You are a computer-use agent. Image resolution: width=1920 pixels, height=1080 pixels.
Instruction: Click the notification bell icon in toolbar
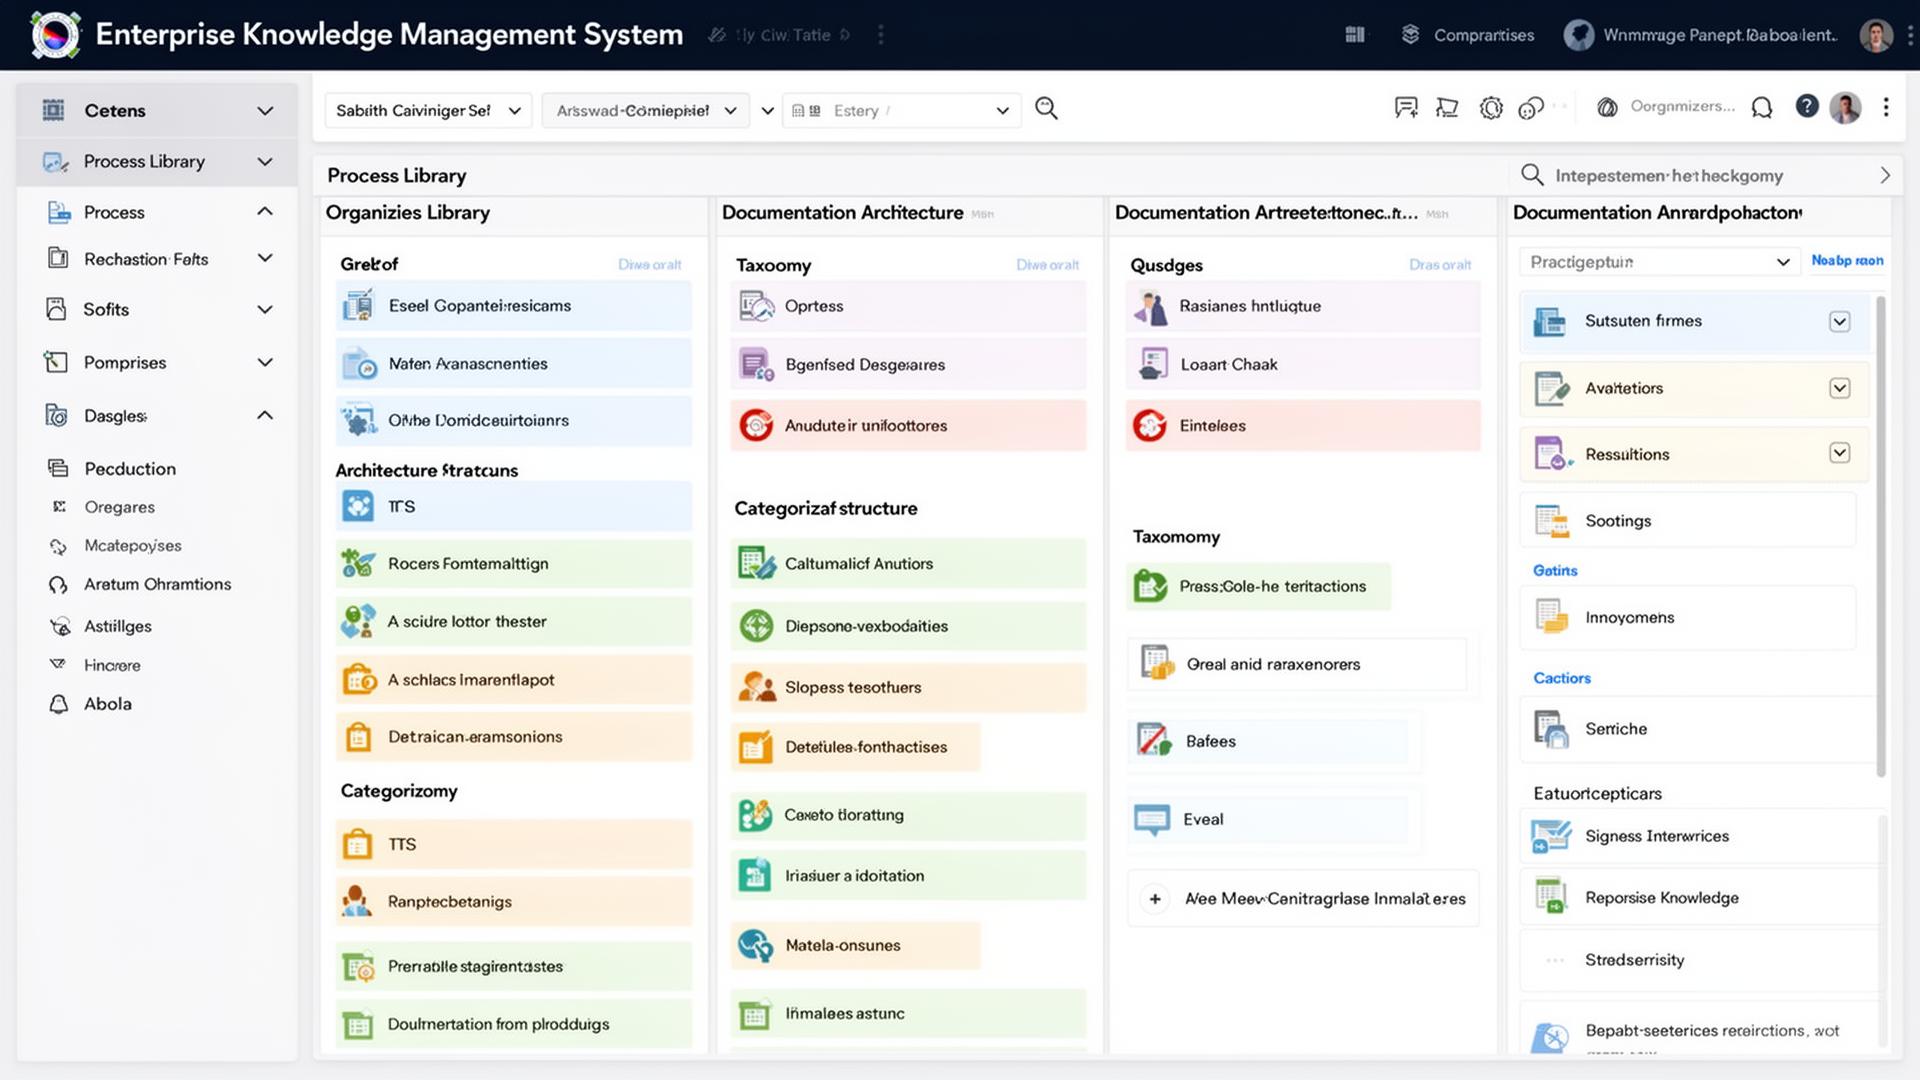(1762, 108)
